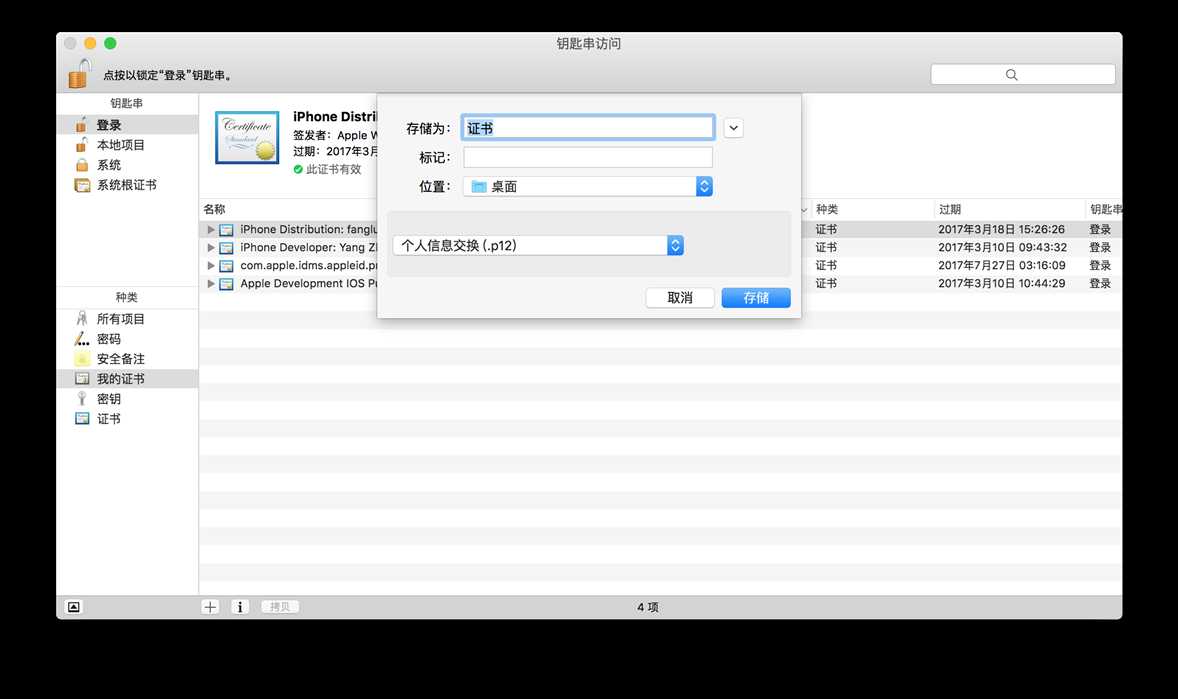Click the expiry date 2017年3月10日 10:44:29

click(x=1001, y=283)
